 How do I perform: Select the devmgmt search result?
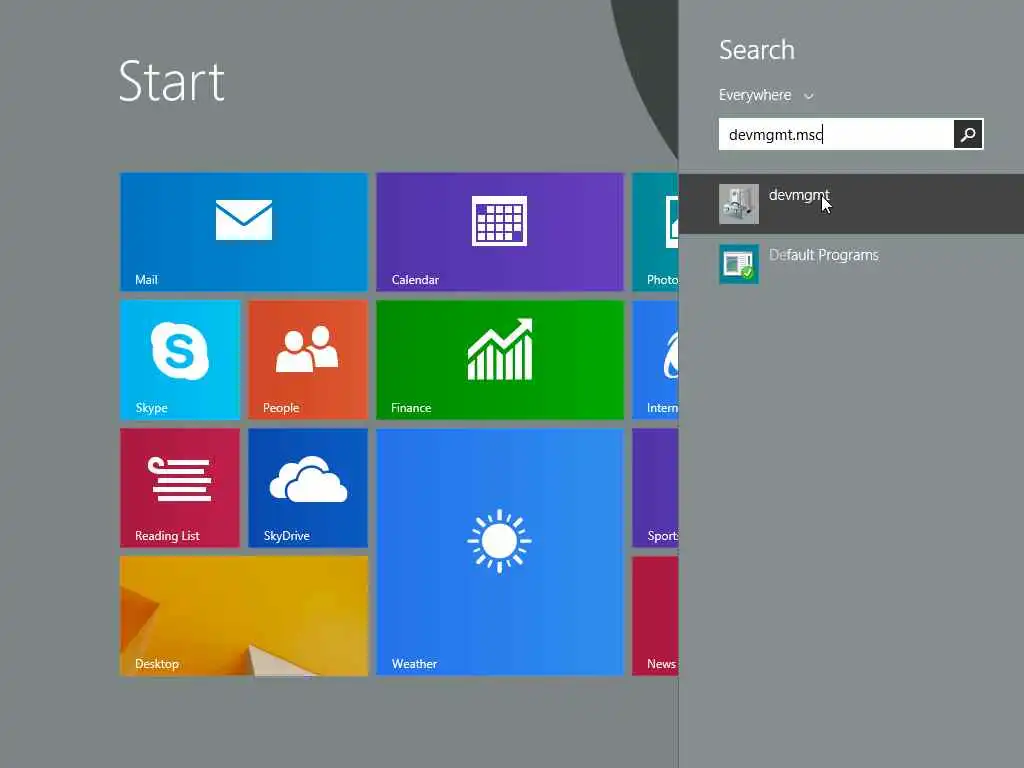coord(851,204)
